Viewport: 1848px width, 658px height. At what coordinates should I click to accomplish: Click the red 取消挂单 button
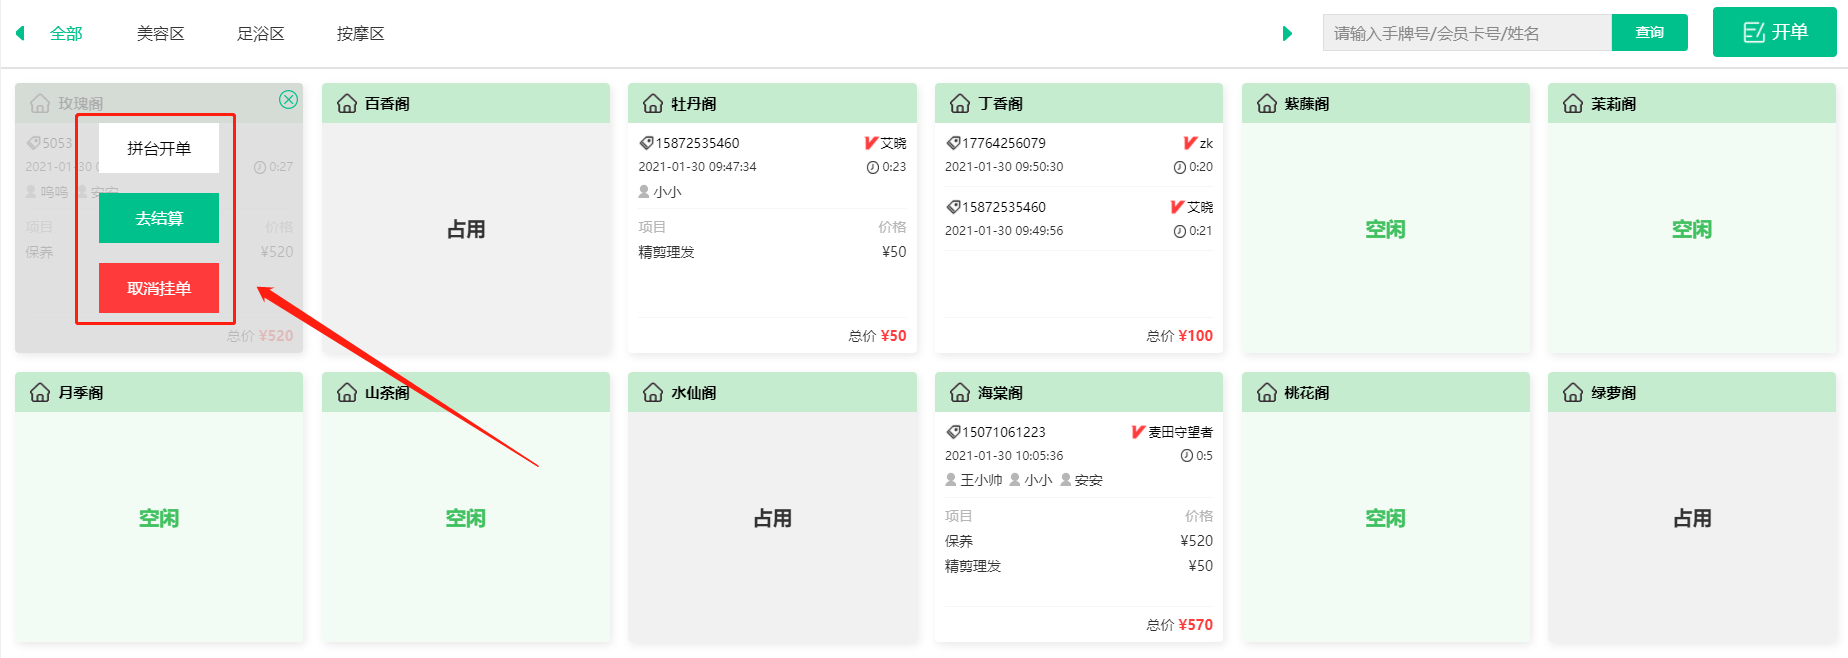pyautogui.click(x=159, y=288)
